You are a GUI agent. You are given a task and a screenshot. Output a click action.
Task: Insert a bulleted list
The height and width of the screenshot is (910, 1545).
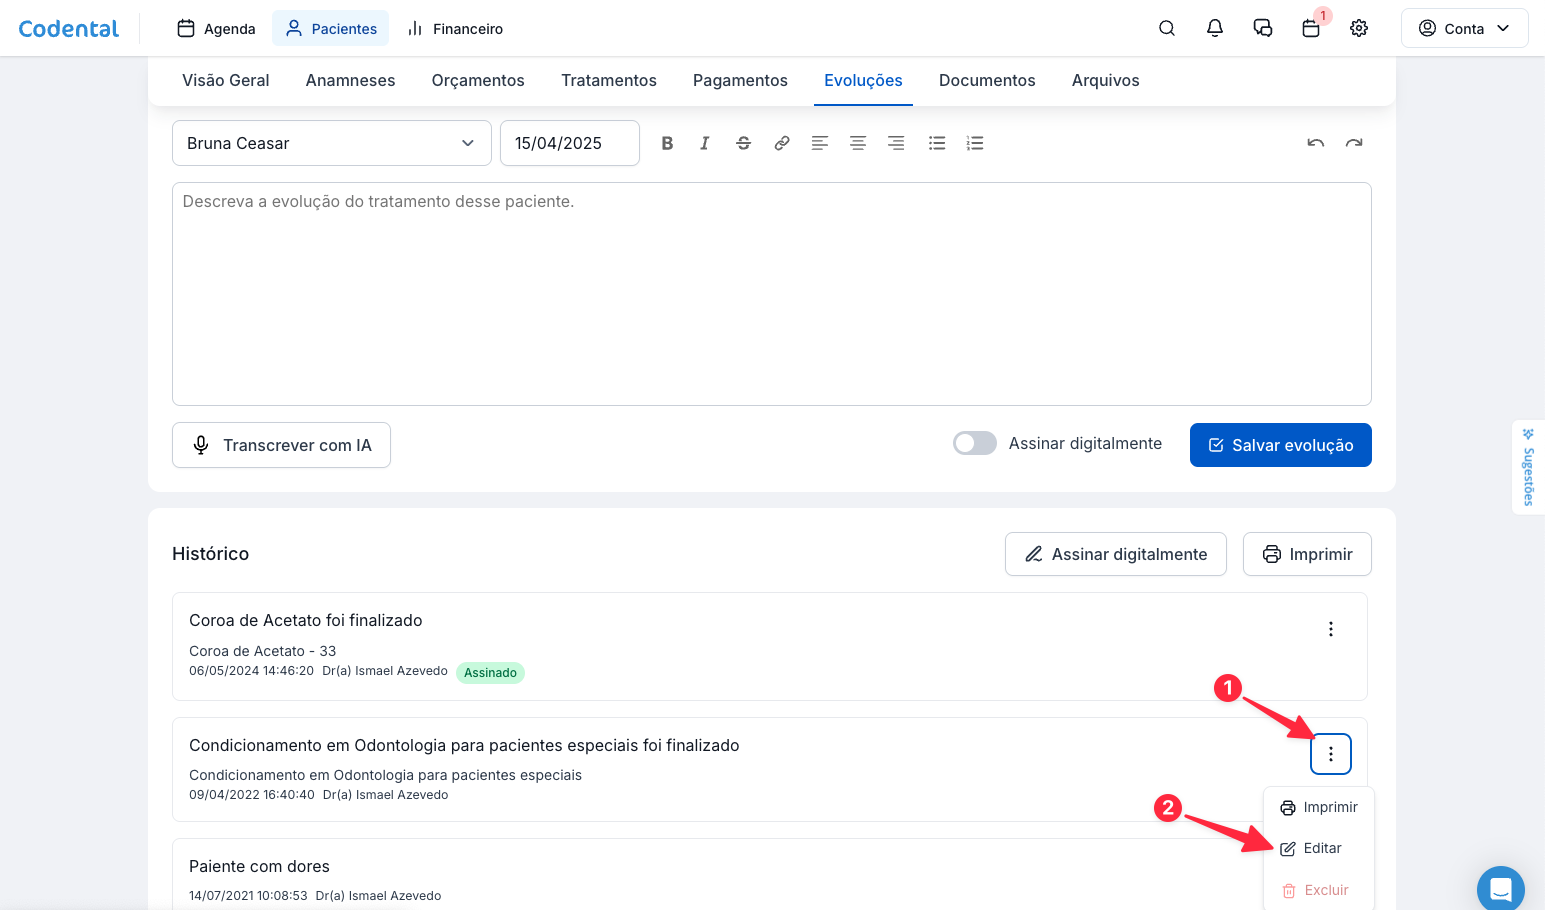coord(937,143)
